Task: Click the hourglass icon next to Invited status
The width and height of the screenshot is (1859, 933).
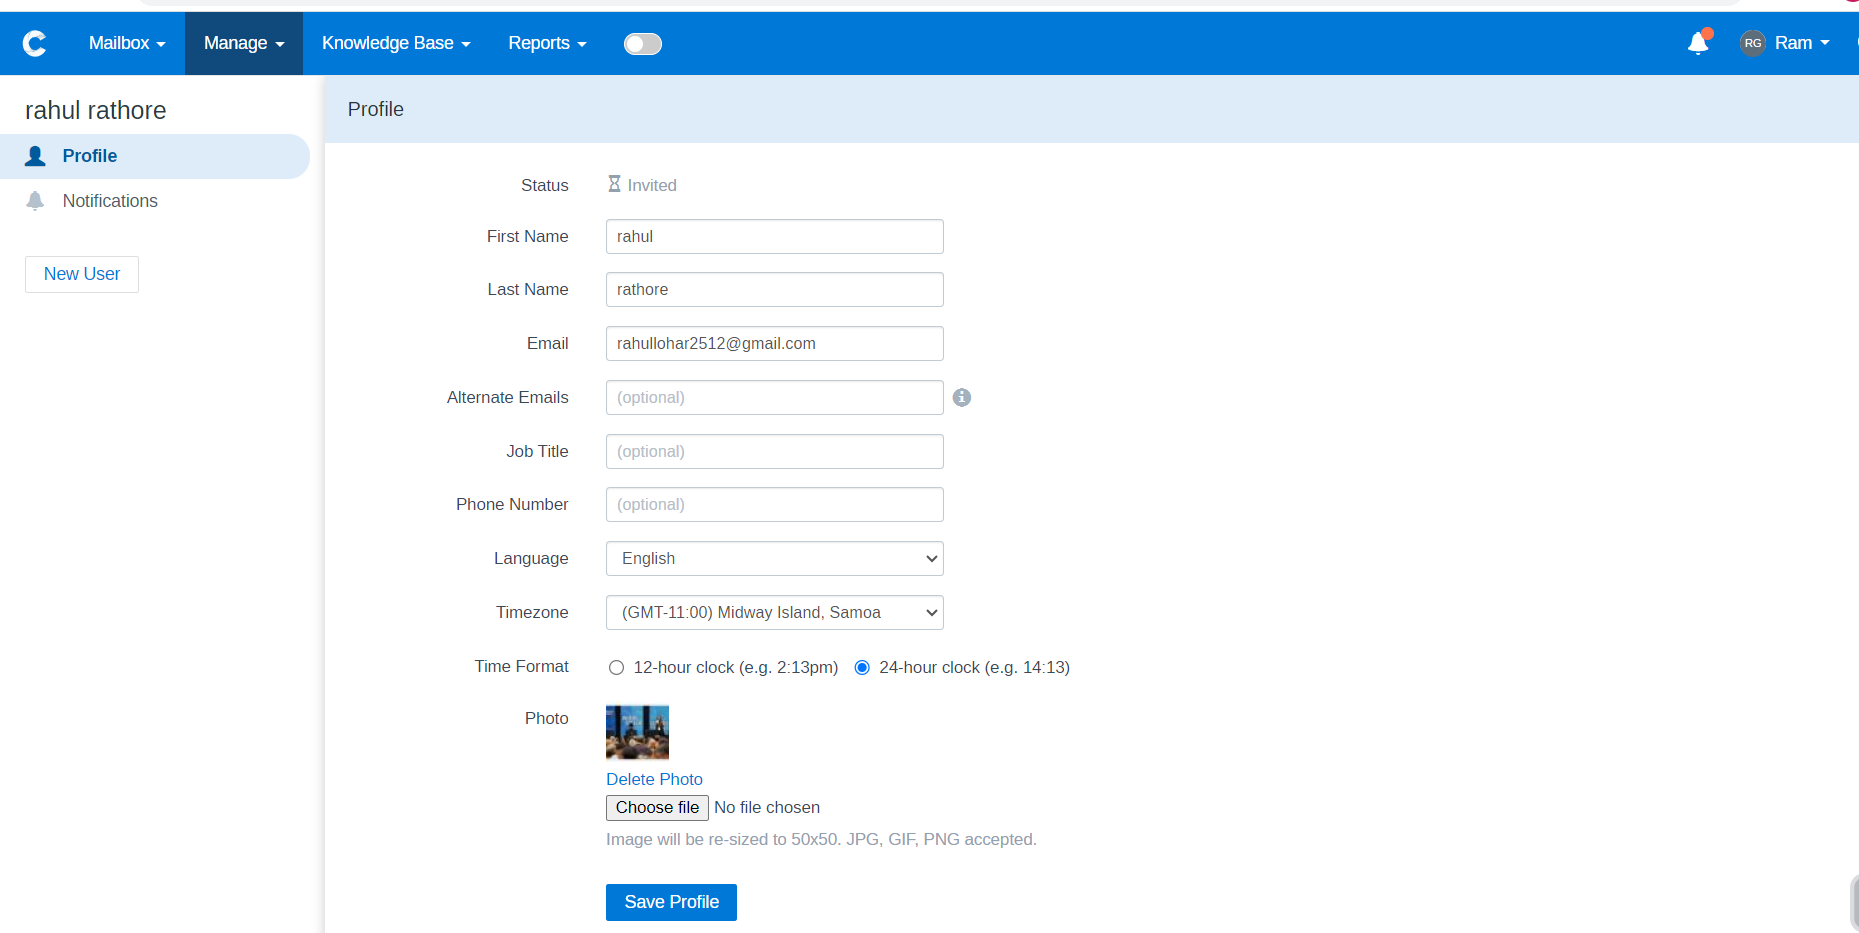Action: 614,183
